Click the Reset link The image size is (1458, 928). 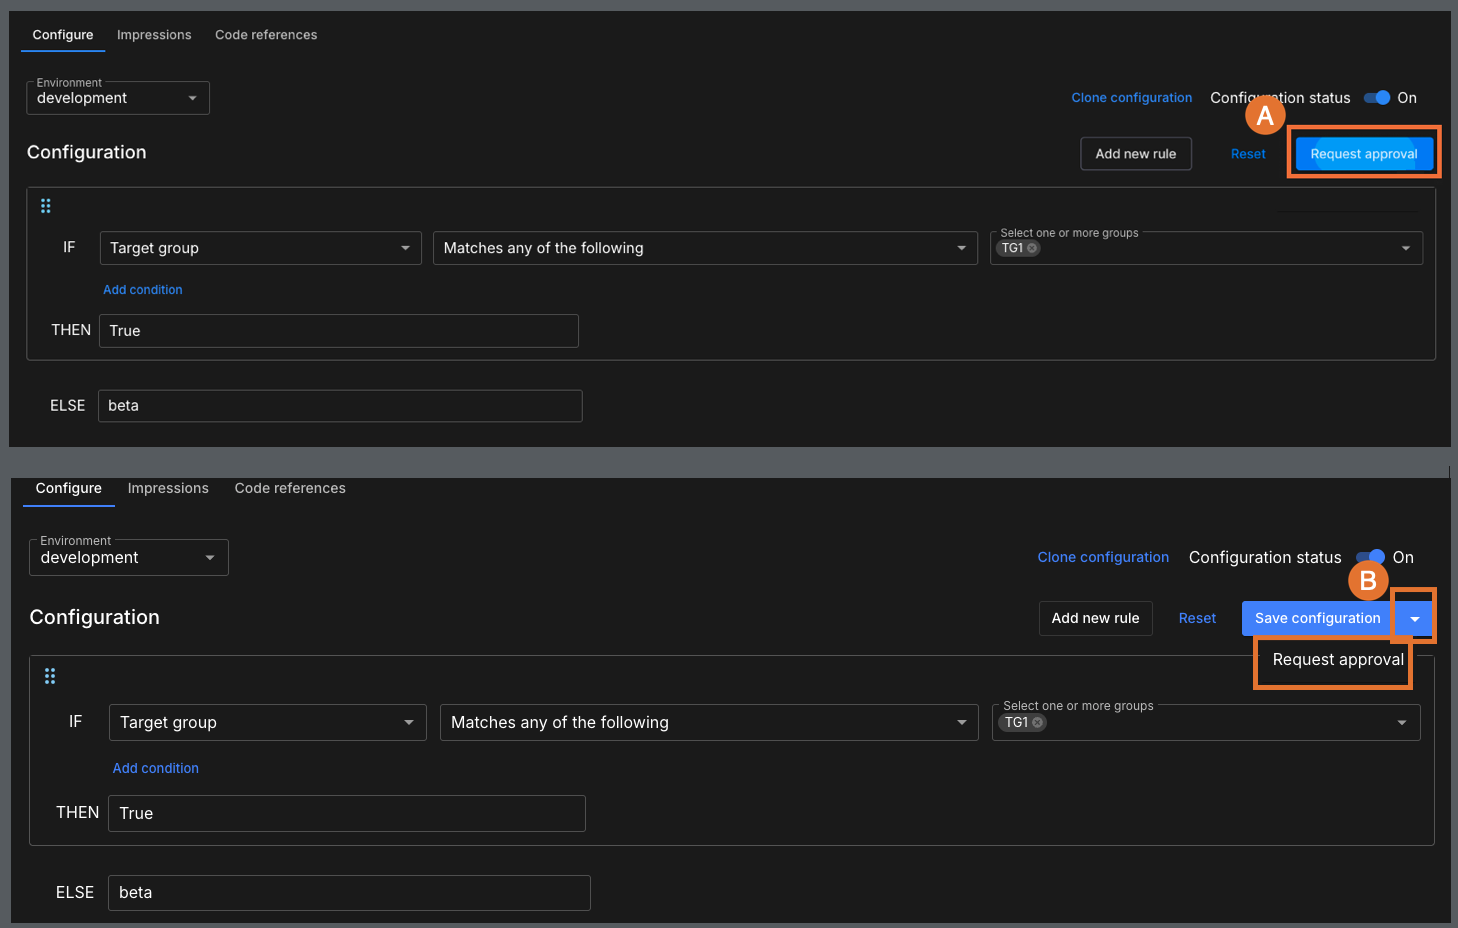coord(1248,153)
